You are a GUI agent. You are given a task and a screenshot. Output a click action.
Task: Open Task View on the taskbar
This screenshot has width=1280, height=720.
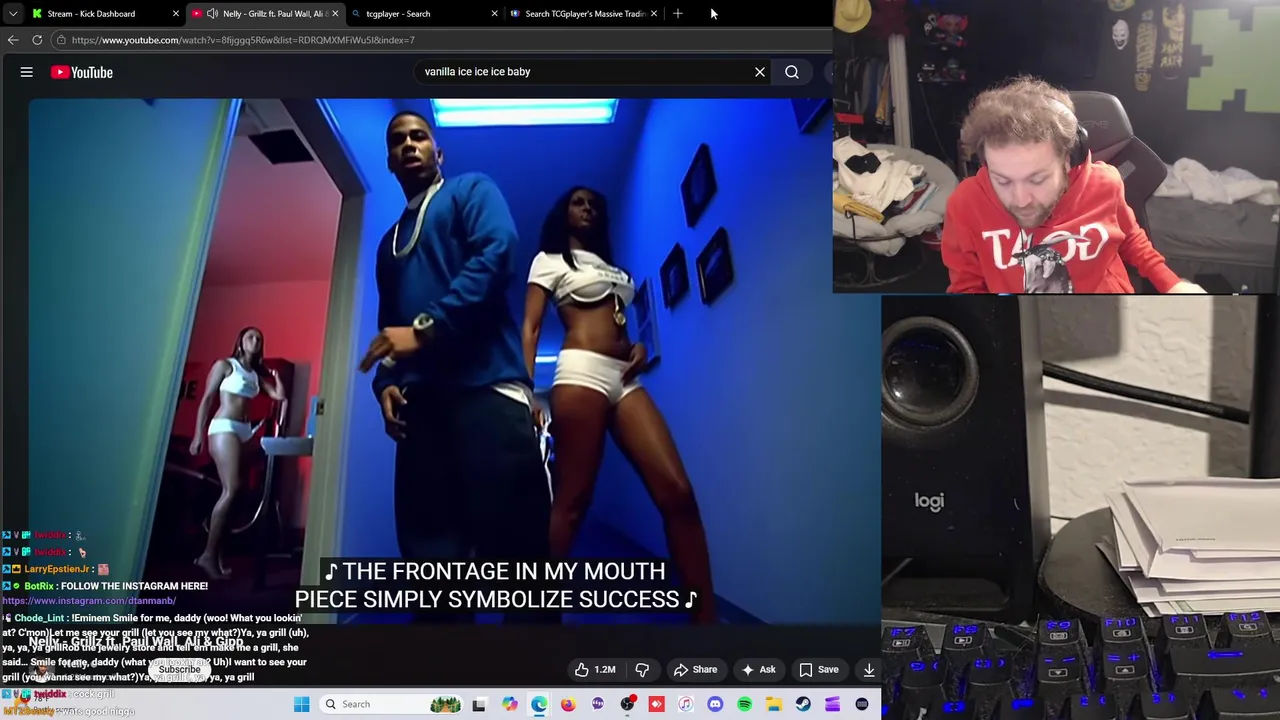[x=479, y=704]
